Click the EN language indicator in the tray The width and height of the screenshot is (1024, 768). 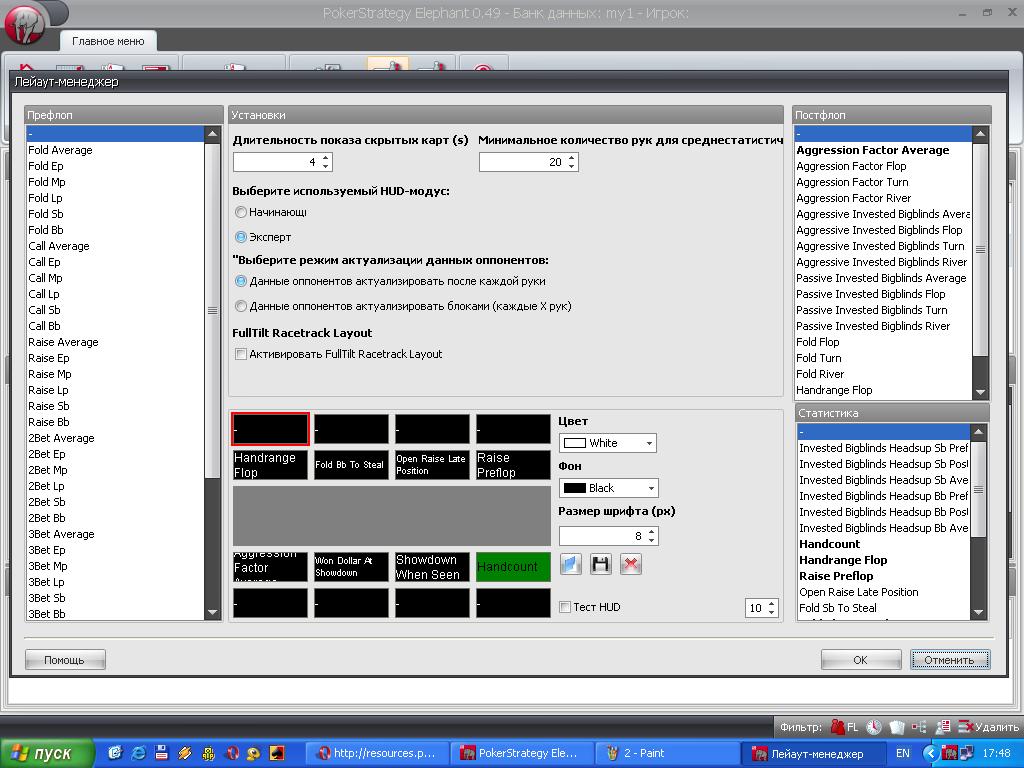[903, 753]
